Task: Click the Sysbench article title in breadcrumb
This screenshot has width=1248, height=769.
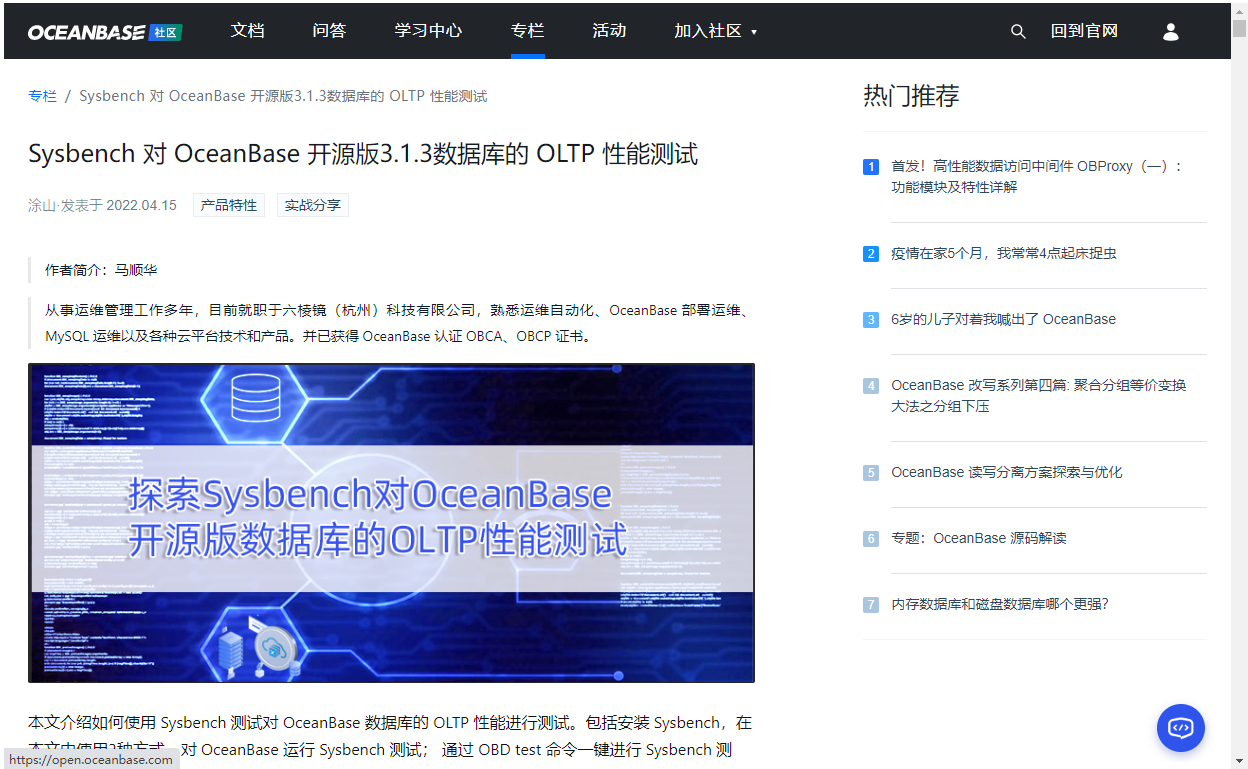Action: tap(283, 96)
